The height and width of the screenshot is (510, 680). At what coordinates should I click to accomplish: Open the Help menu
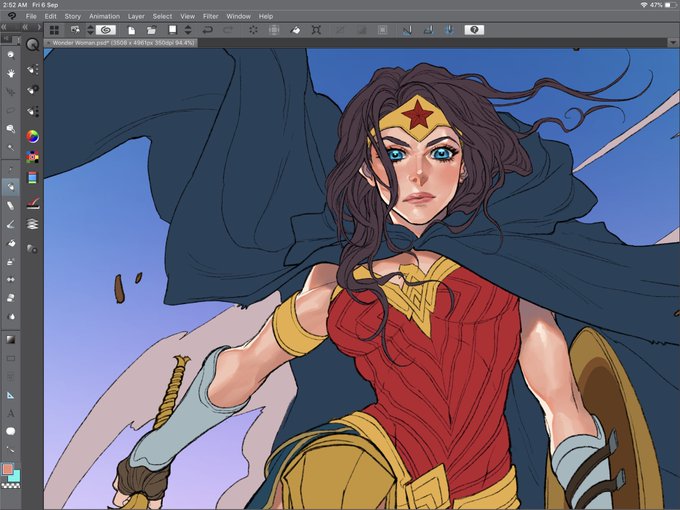[266, 16]
